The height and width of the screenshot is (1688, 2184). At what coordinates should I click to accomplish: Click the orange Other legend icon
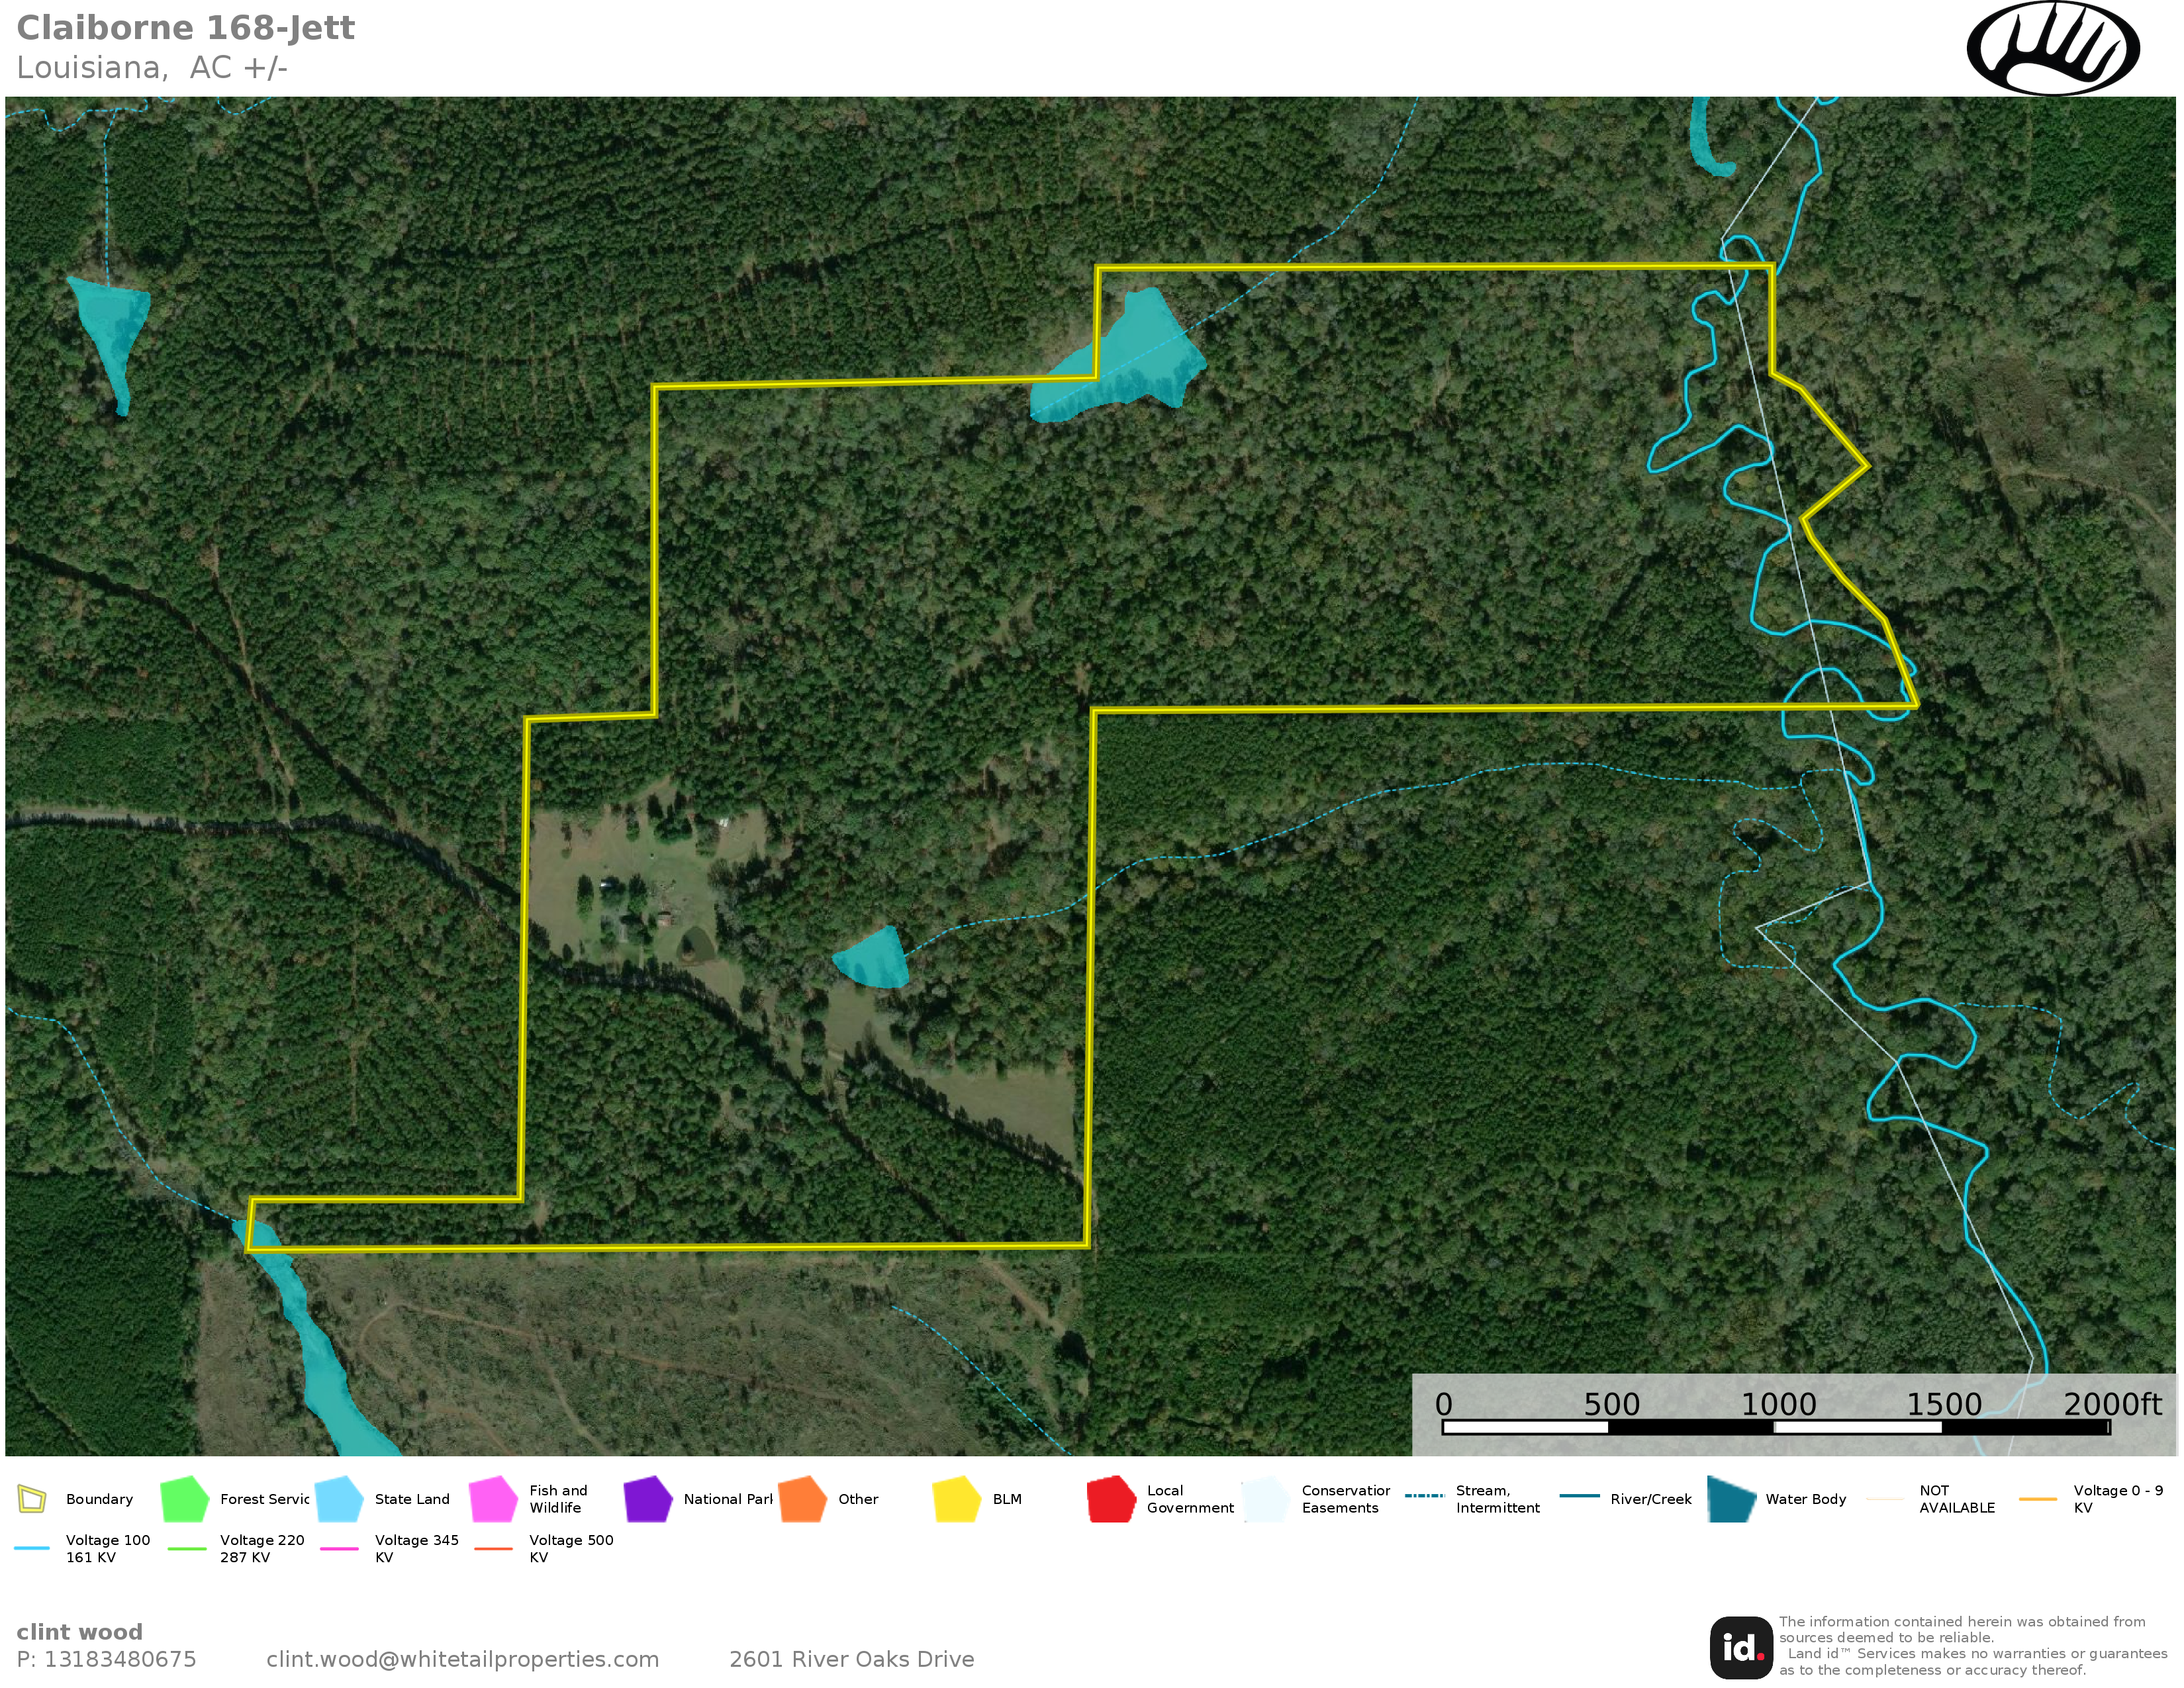click(x=802, y=1499)
